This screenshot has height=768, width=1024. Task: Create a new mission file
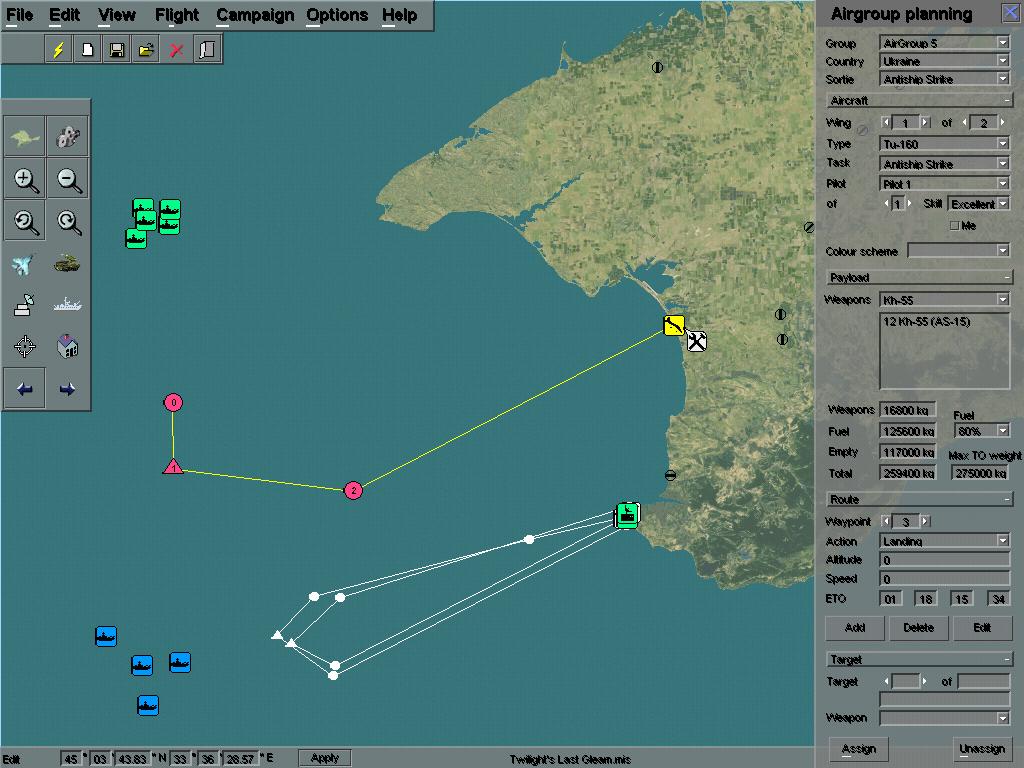pos(88,50)
